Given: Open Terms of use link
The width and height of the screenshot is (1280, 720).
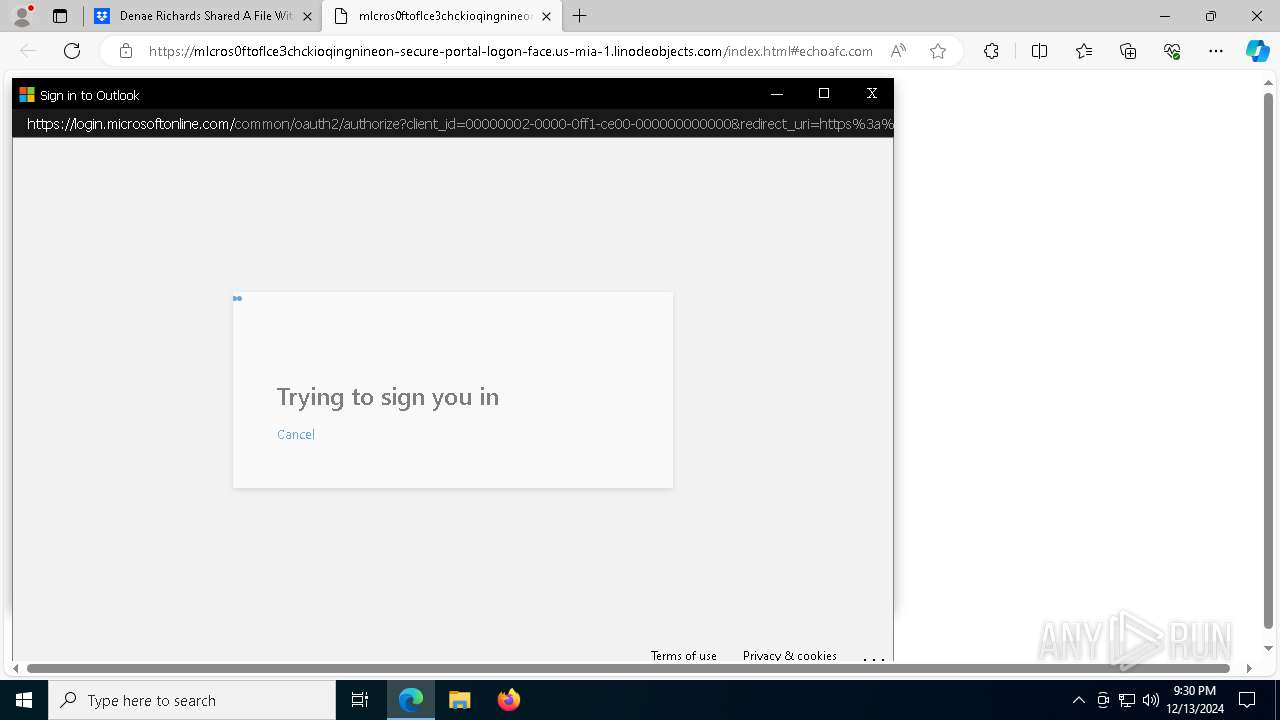Looking at the screenshot, I should pos(684,656).
